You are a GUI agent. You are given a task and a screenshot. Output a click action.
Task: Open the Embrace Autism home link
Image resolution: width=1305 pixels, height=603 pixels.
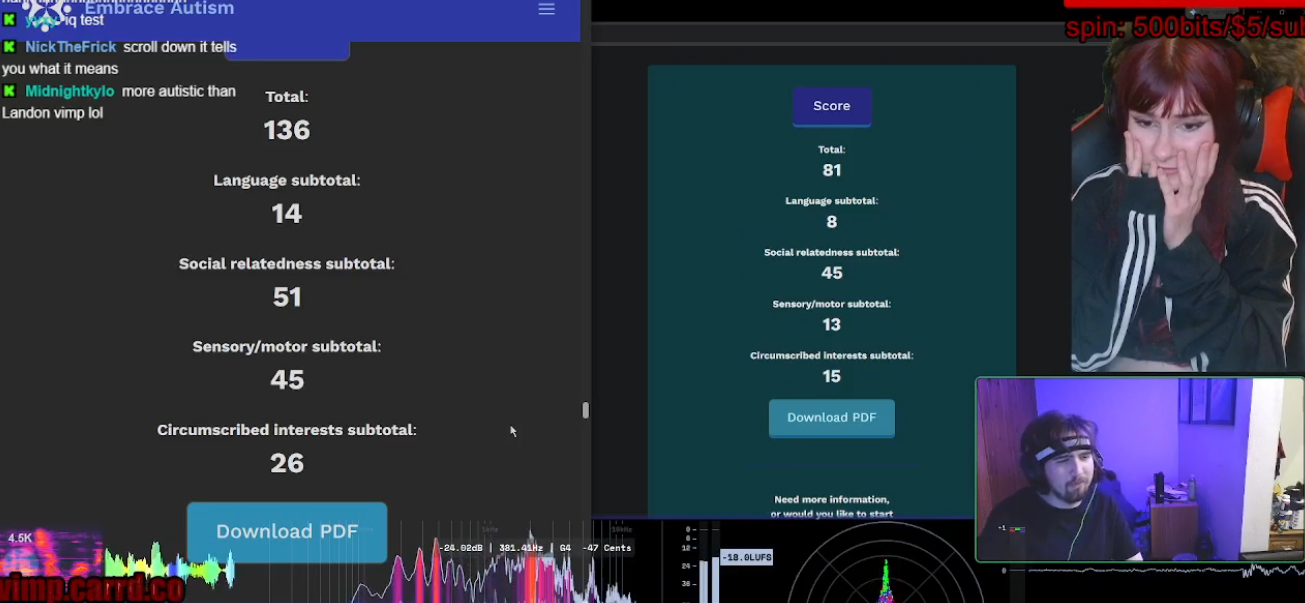click(x=159, y=9)
